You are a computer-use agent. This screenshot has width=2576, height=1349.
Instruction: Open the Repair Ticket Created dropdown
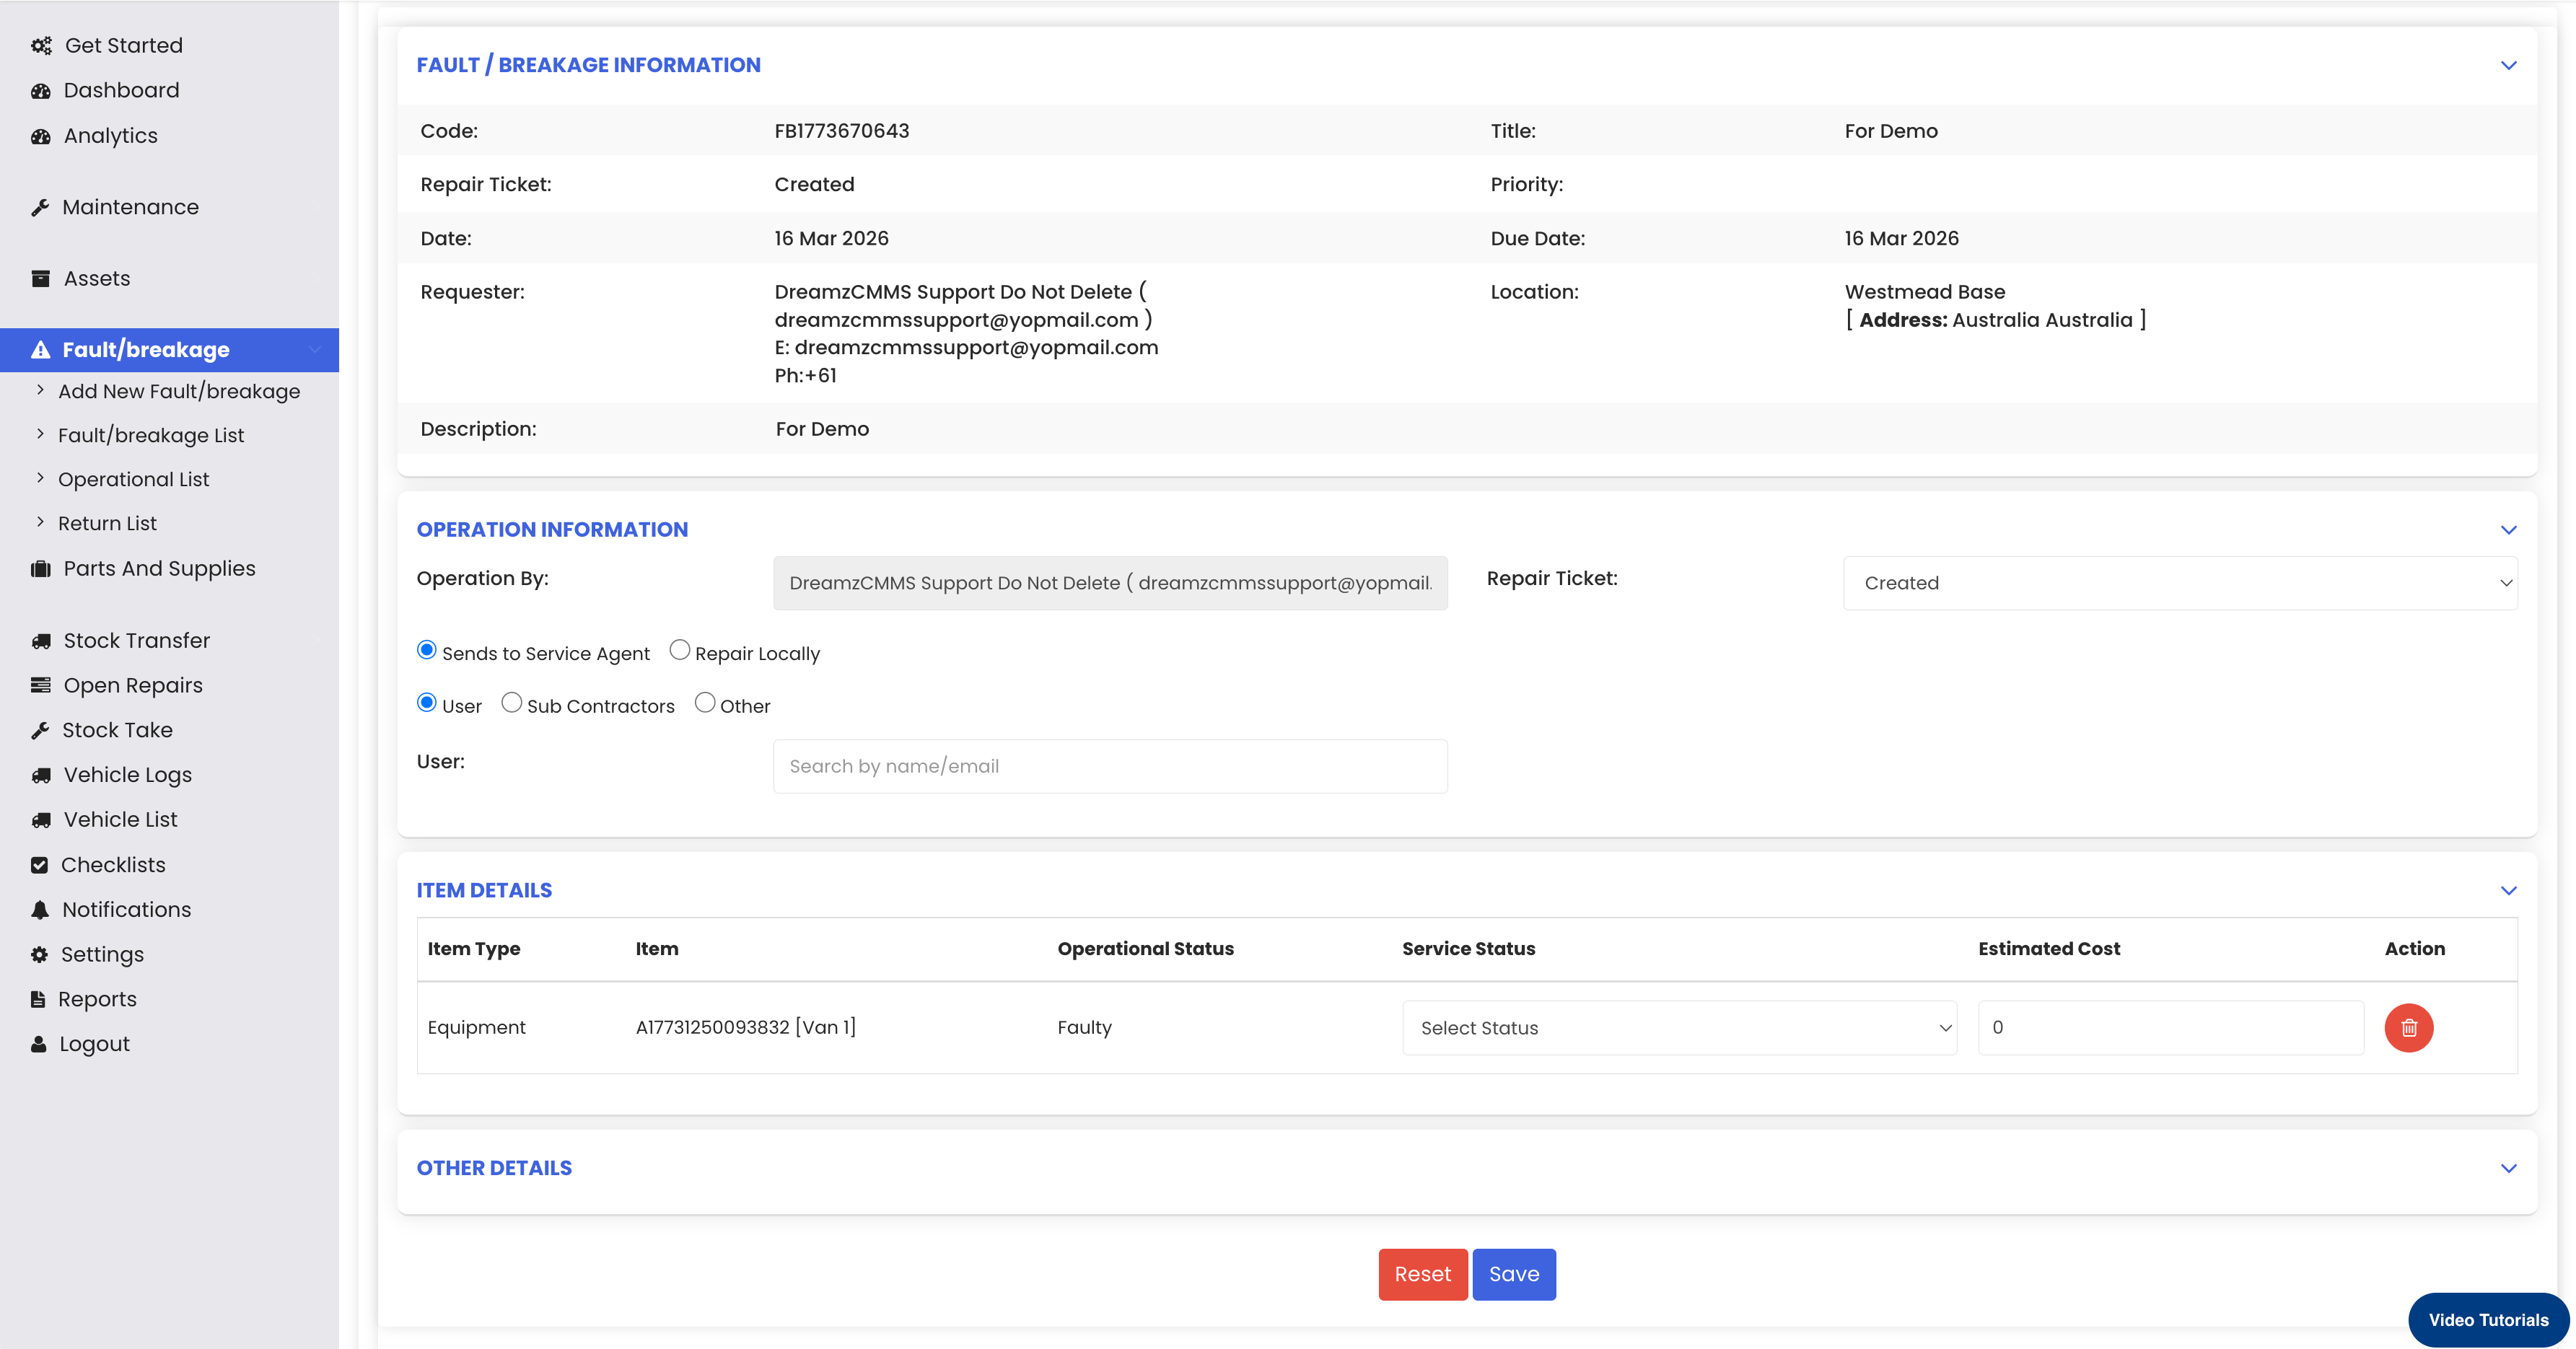coord(2179,583)
